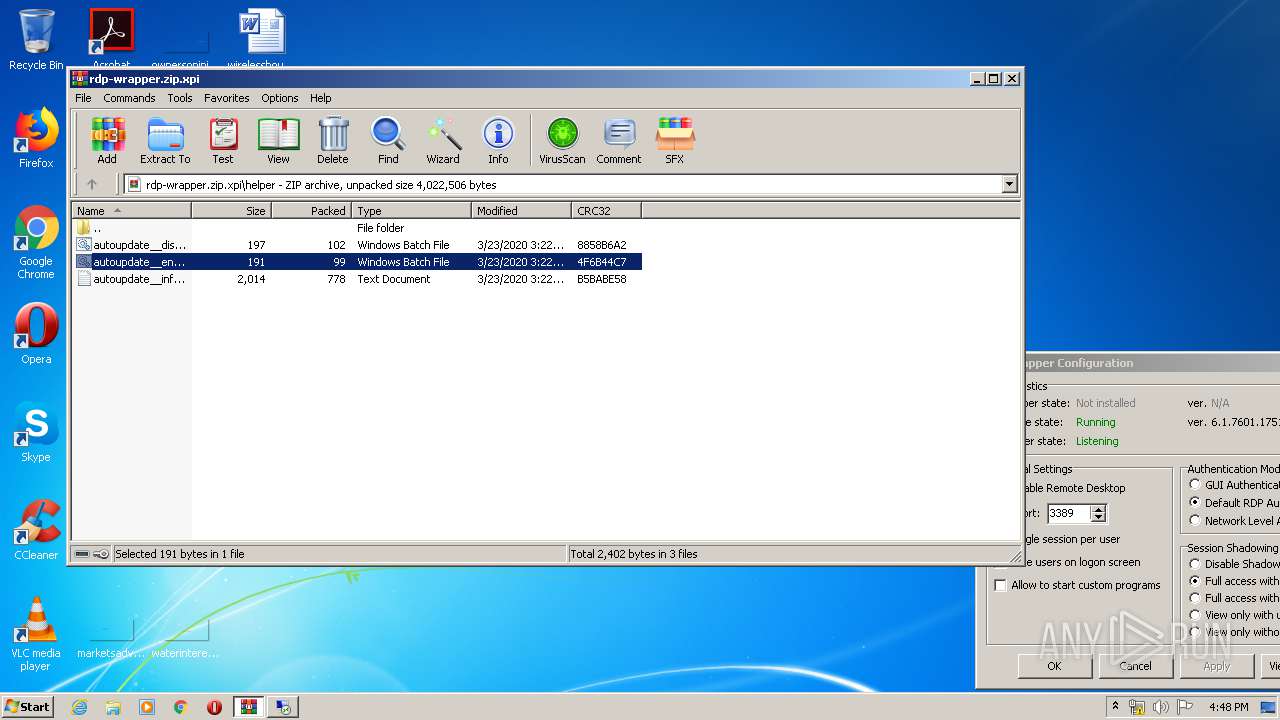Expand the archive path dropdown
Image resolution: width=1280 pixels, height=720 pixels.
pos(1009,184)
